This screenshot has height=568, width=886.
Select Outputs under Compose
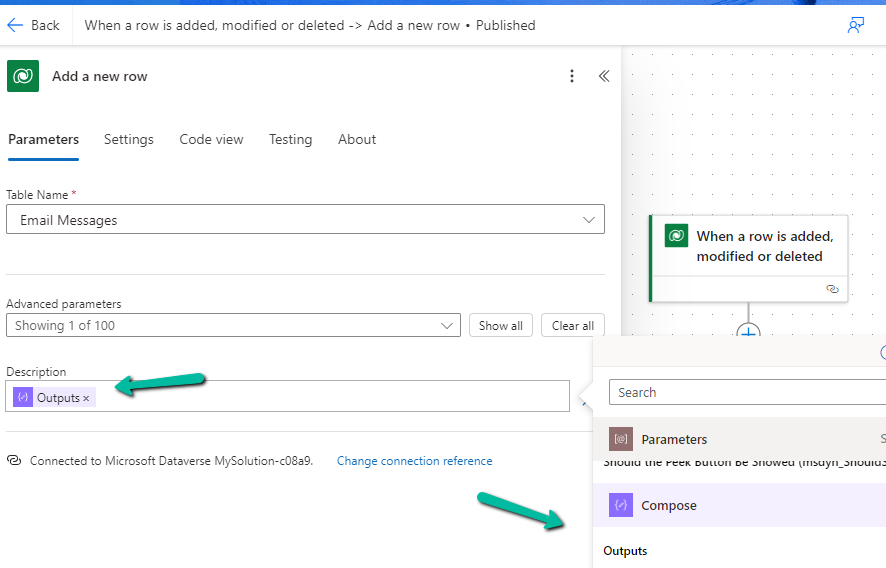tap(626, 551)
